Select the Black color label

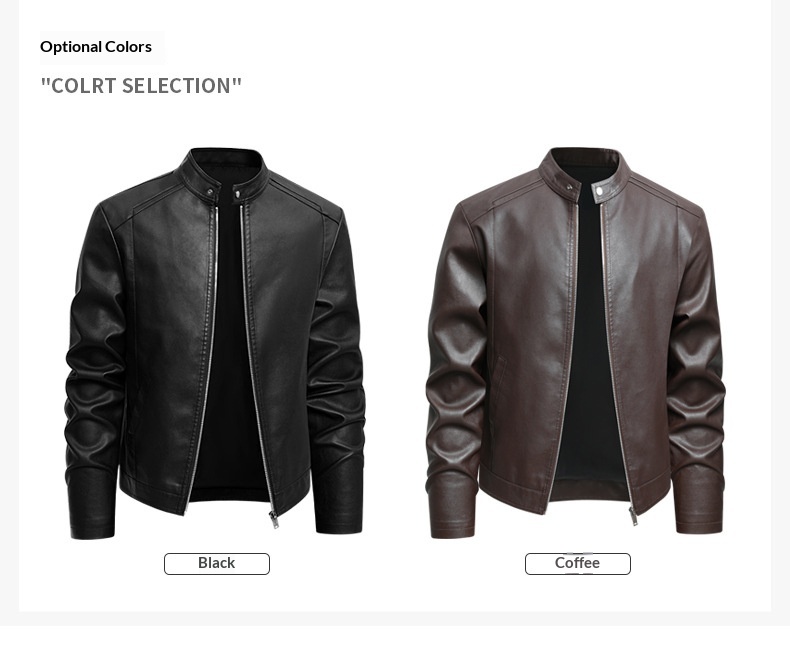(217, 563)
